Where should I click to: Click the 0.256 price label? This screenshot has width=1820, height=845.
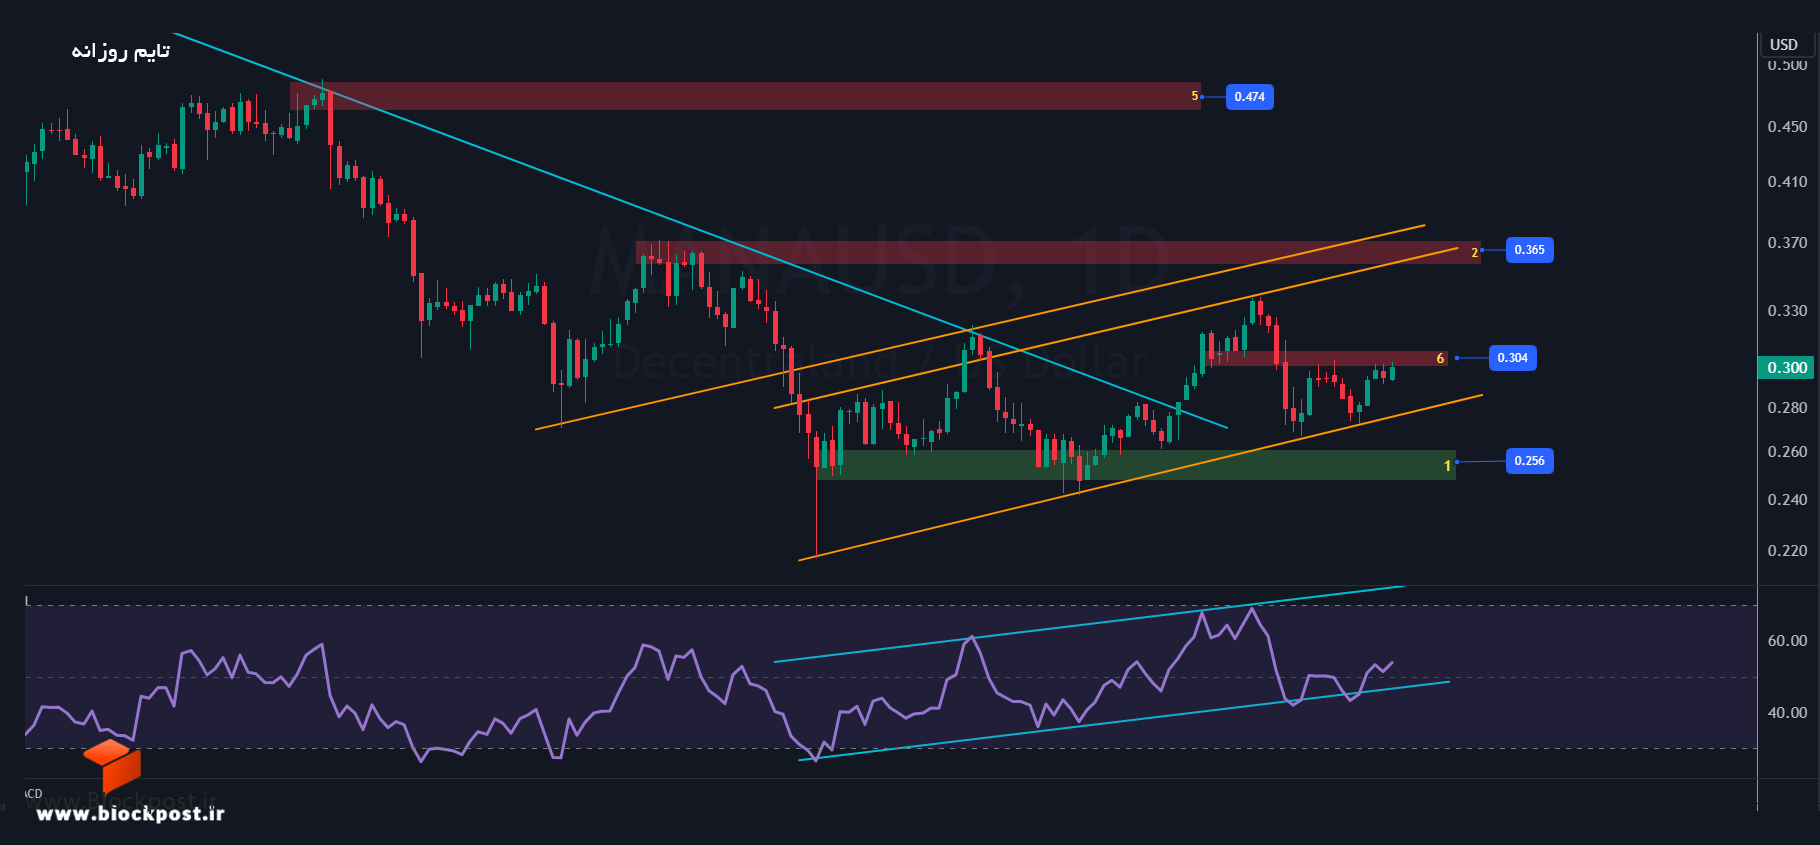(x=1529, y=461)
